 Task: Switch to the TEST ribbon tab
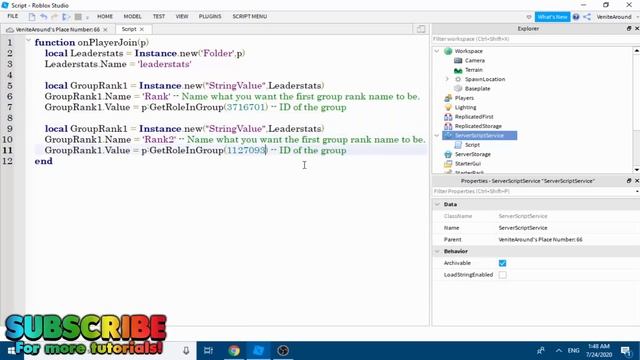pyautogui.click(x=159, y=16)
